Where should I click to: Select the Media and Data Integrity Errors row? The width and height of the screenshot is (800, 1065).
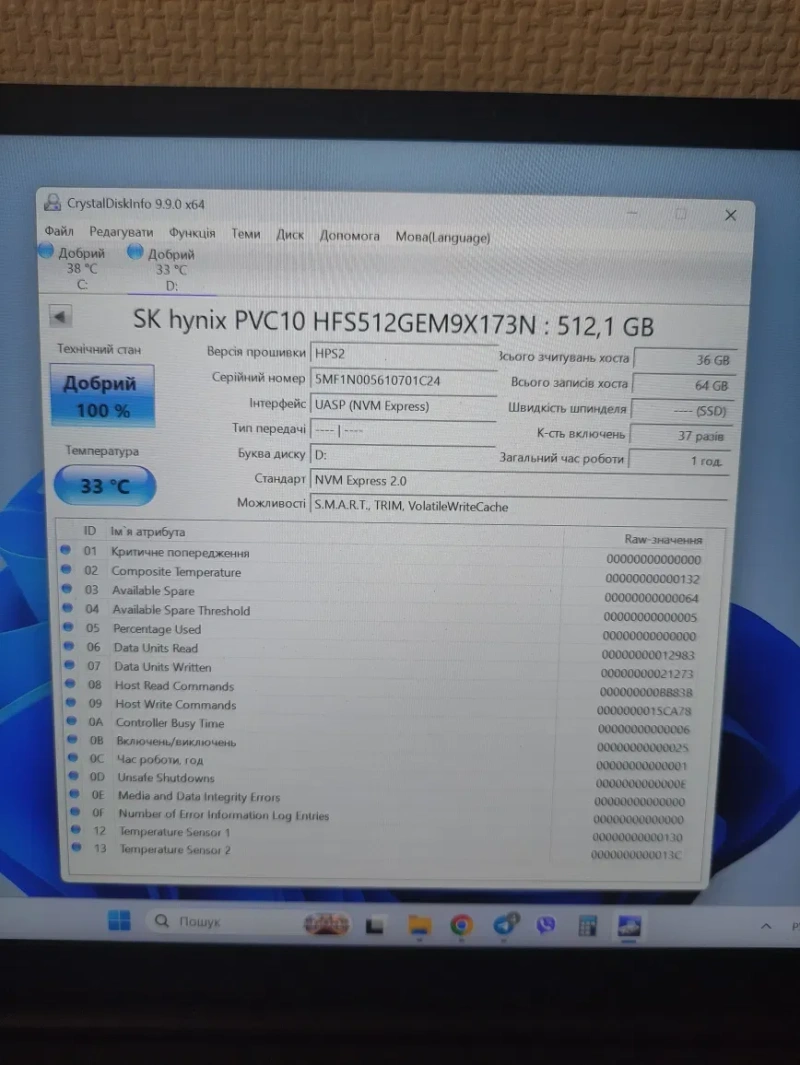coord(380,799)
